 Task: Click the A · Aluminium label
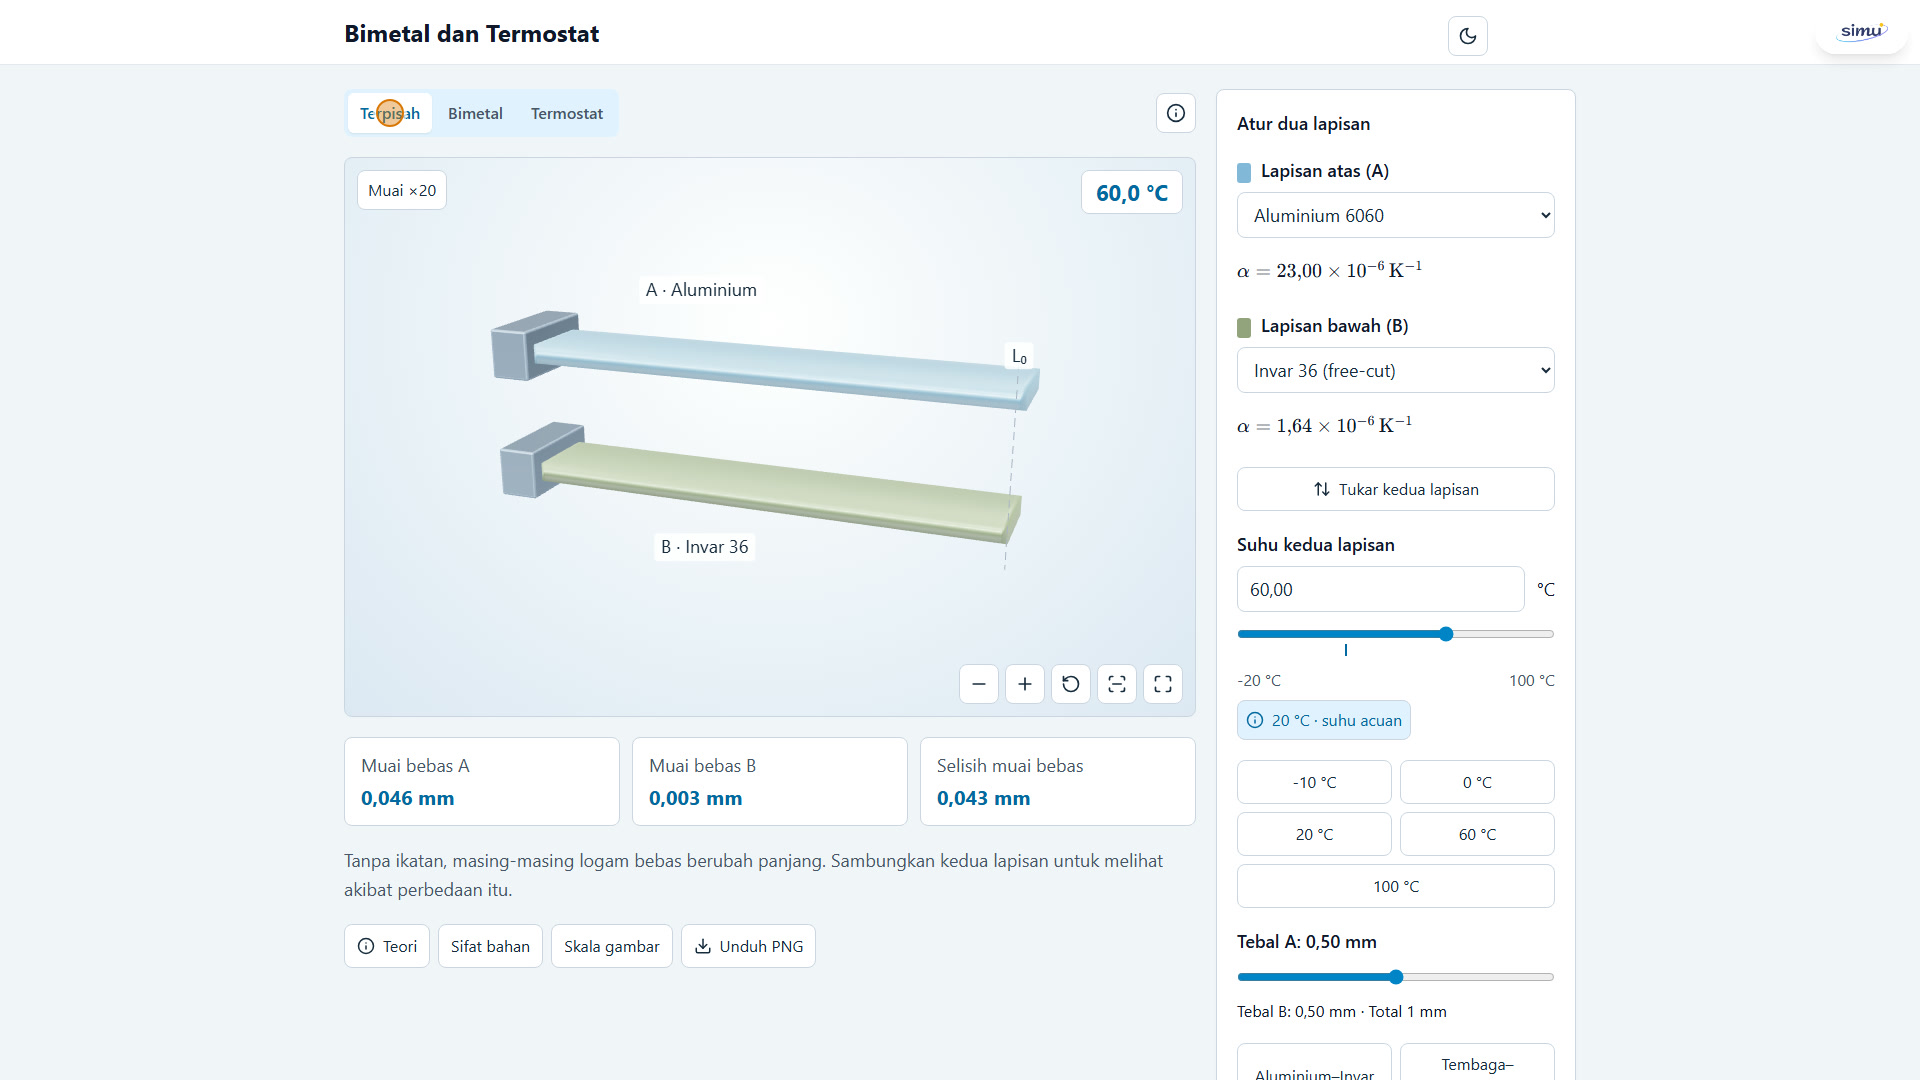tap(701, 290)
